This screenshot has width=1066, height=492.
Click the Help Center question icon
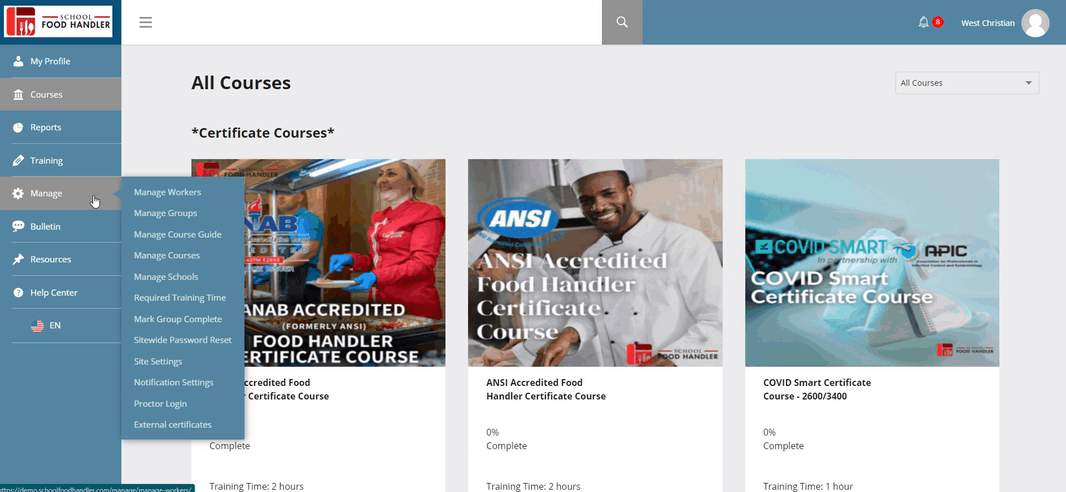18,292
